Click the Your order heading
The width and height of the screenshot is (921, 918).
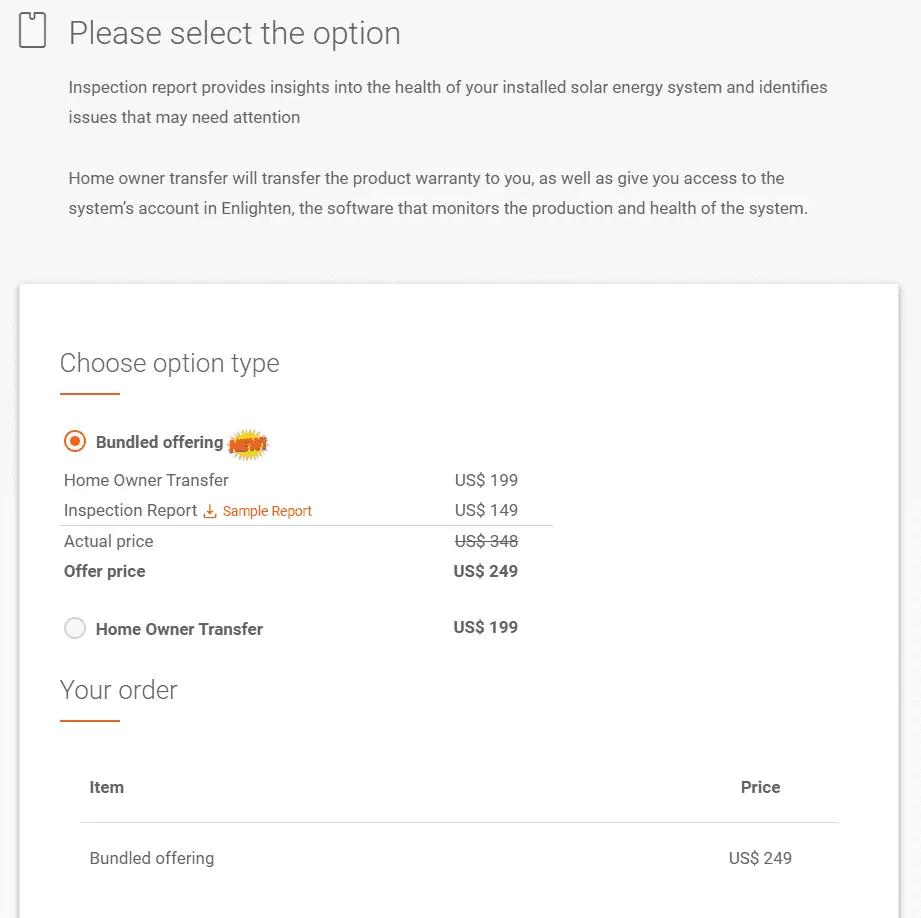click(119, 690)
